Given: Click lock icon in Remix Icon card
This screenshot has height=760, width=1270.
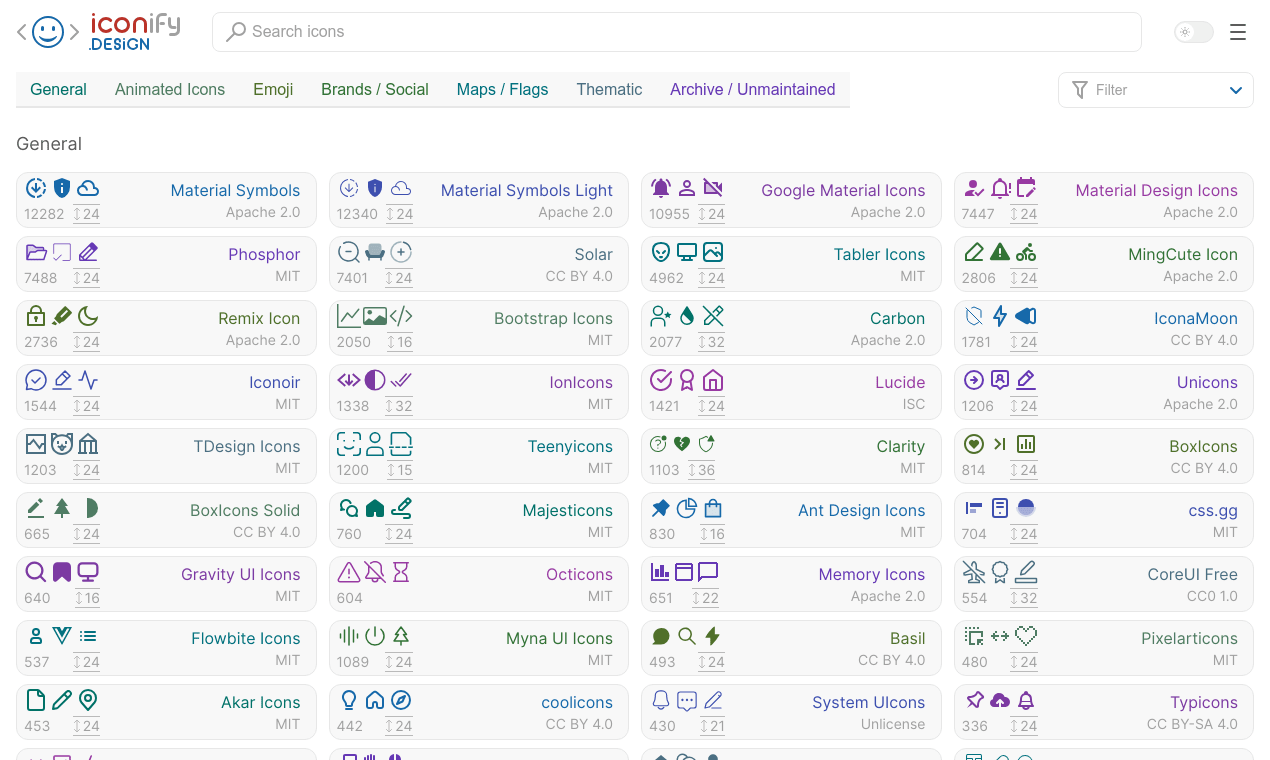Looking at the screenshot, I should tap(36, 316).
